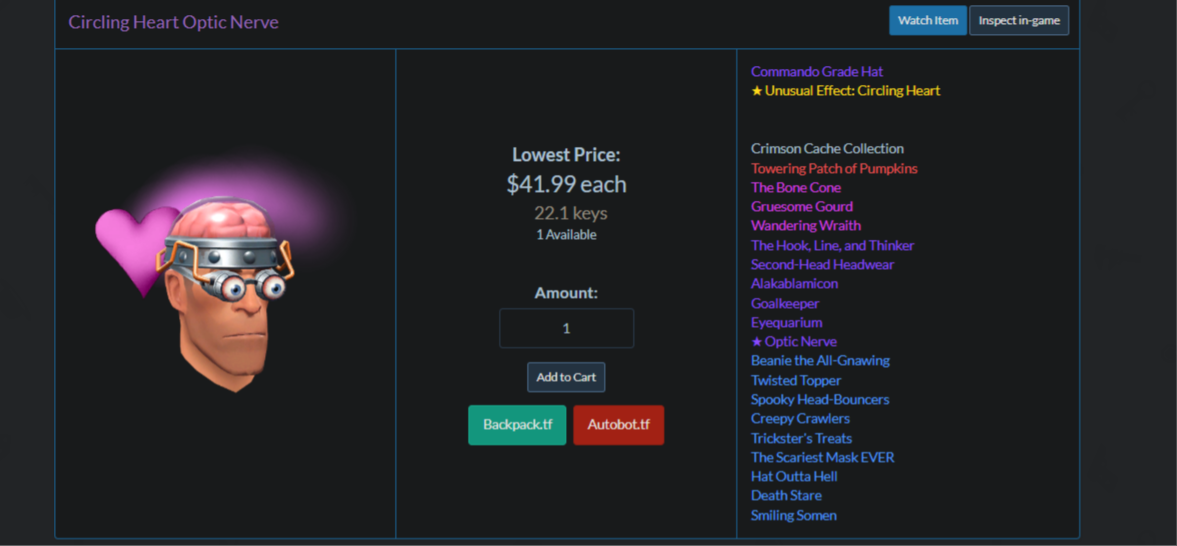Open Towering Patch of Pumpkins link
The height and width of the screenshot is (546, 1177).
(x=834, y=168)
